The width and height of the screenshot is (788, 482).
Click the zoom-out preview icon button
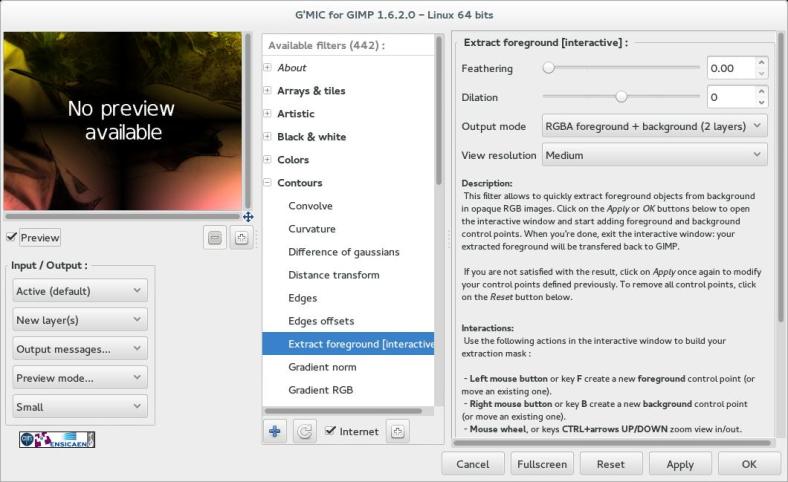215,238
